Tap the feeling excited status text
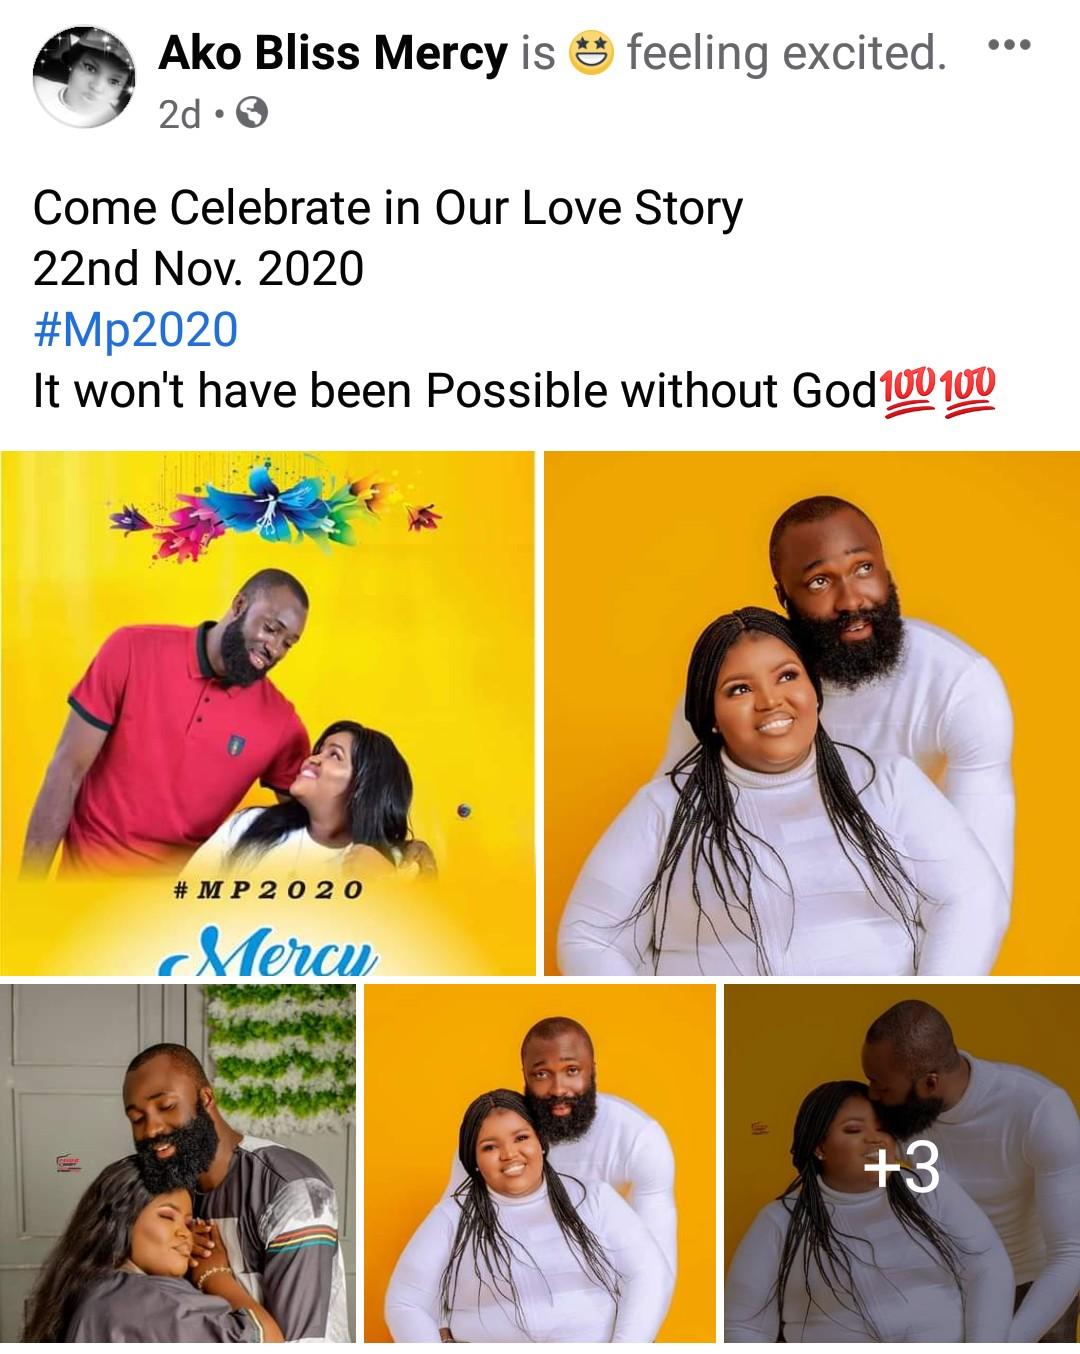 click(x=786, y=53)
